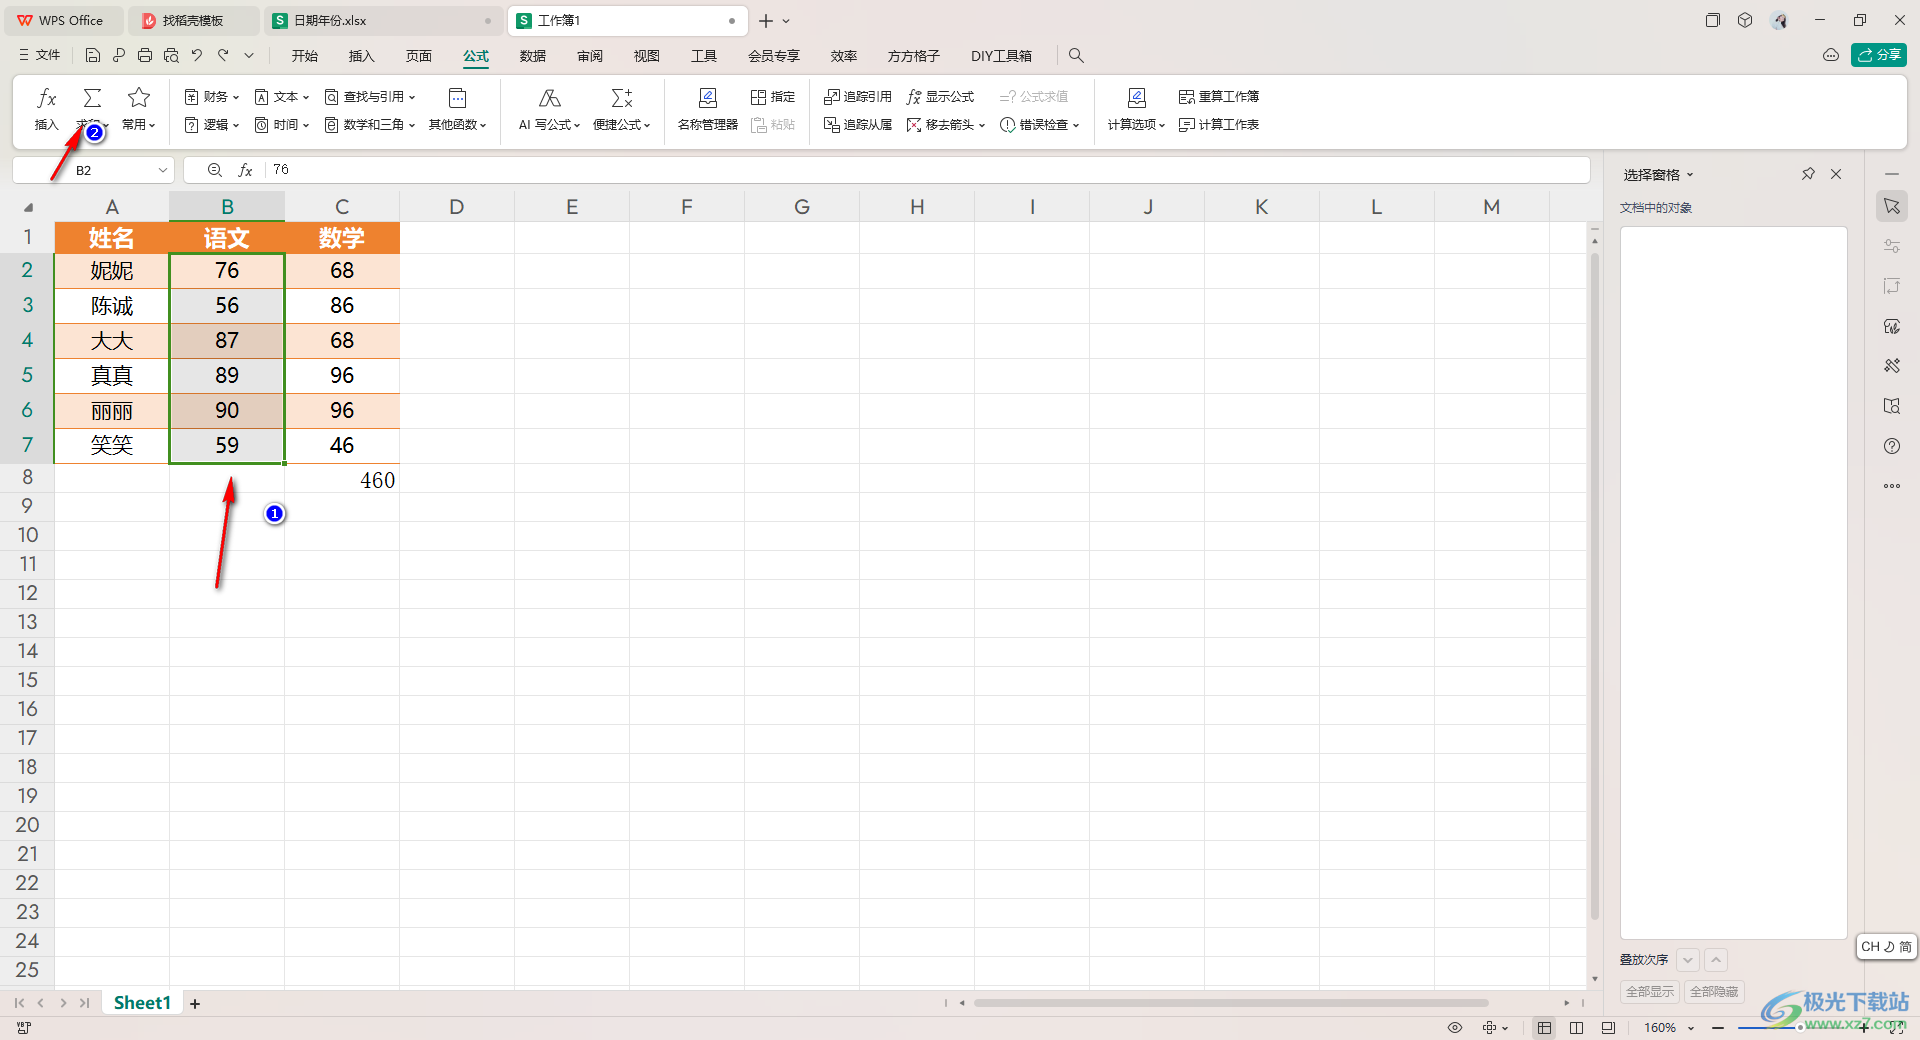Click 追踪从属 (trace dependents) tool

[858, 125]
